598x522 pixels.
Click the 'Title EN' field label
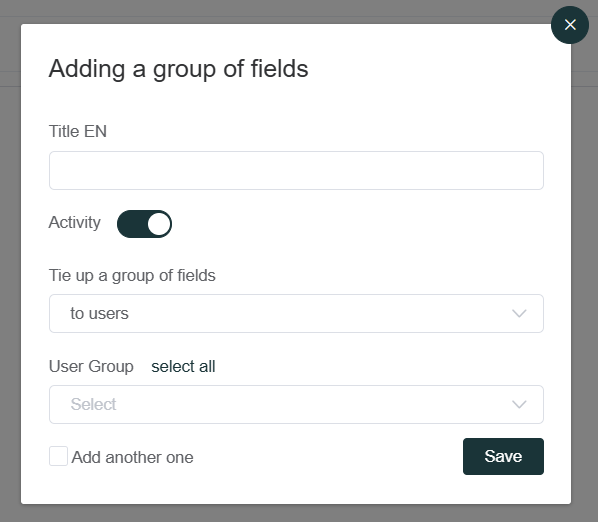78,131
